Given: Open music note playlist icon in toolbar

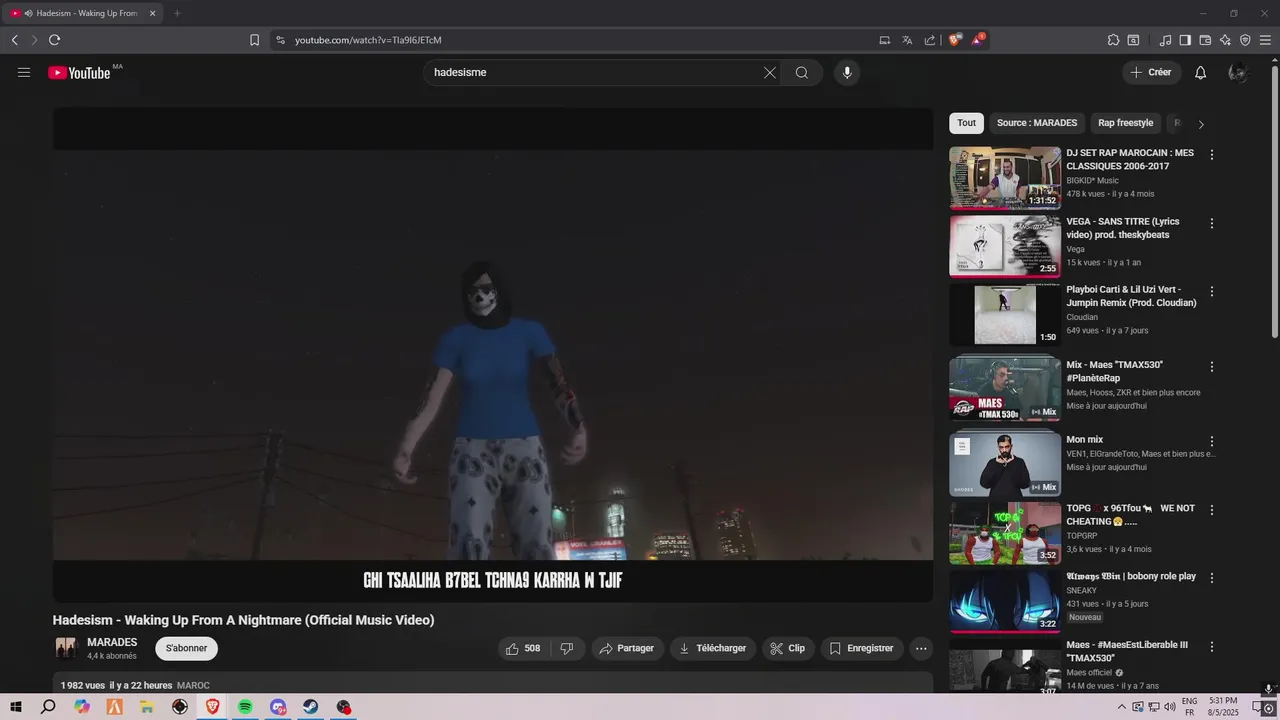Looking at the screenshot, I should point(1165,40).
